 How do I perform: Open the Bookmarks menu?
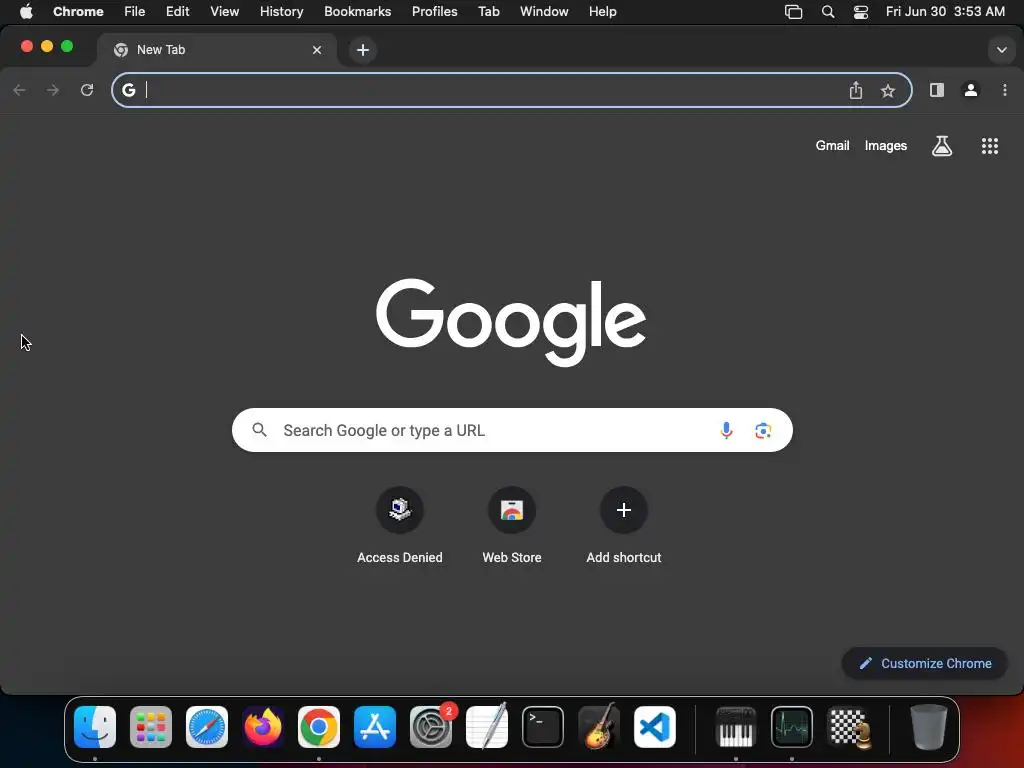click(x=357, y=12)
